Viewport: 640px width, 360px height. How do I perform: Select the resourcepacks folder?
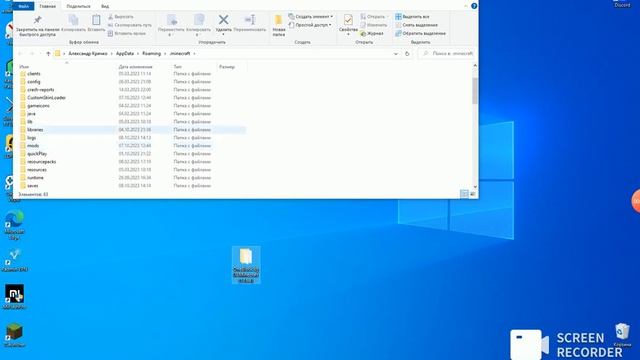[x=41, y=162]
